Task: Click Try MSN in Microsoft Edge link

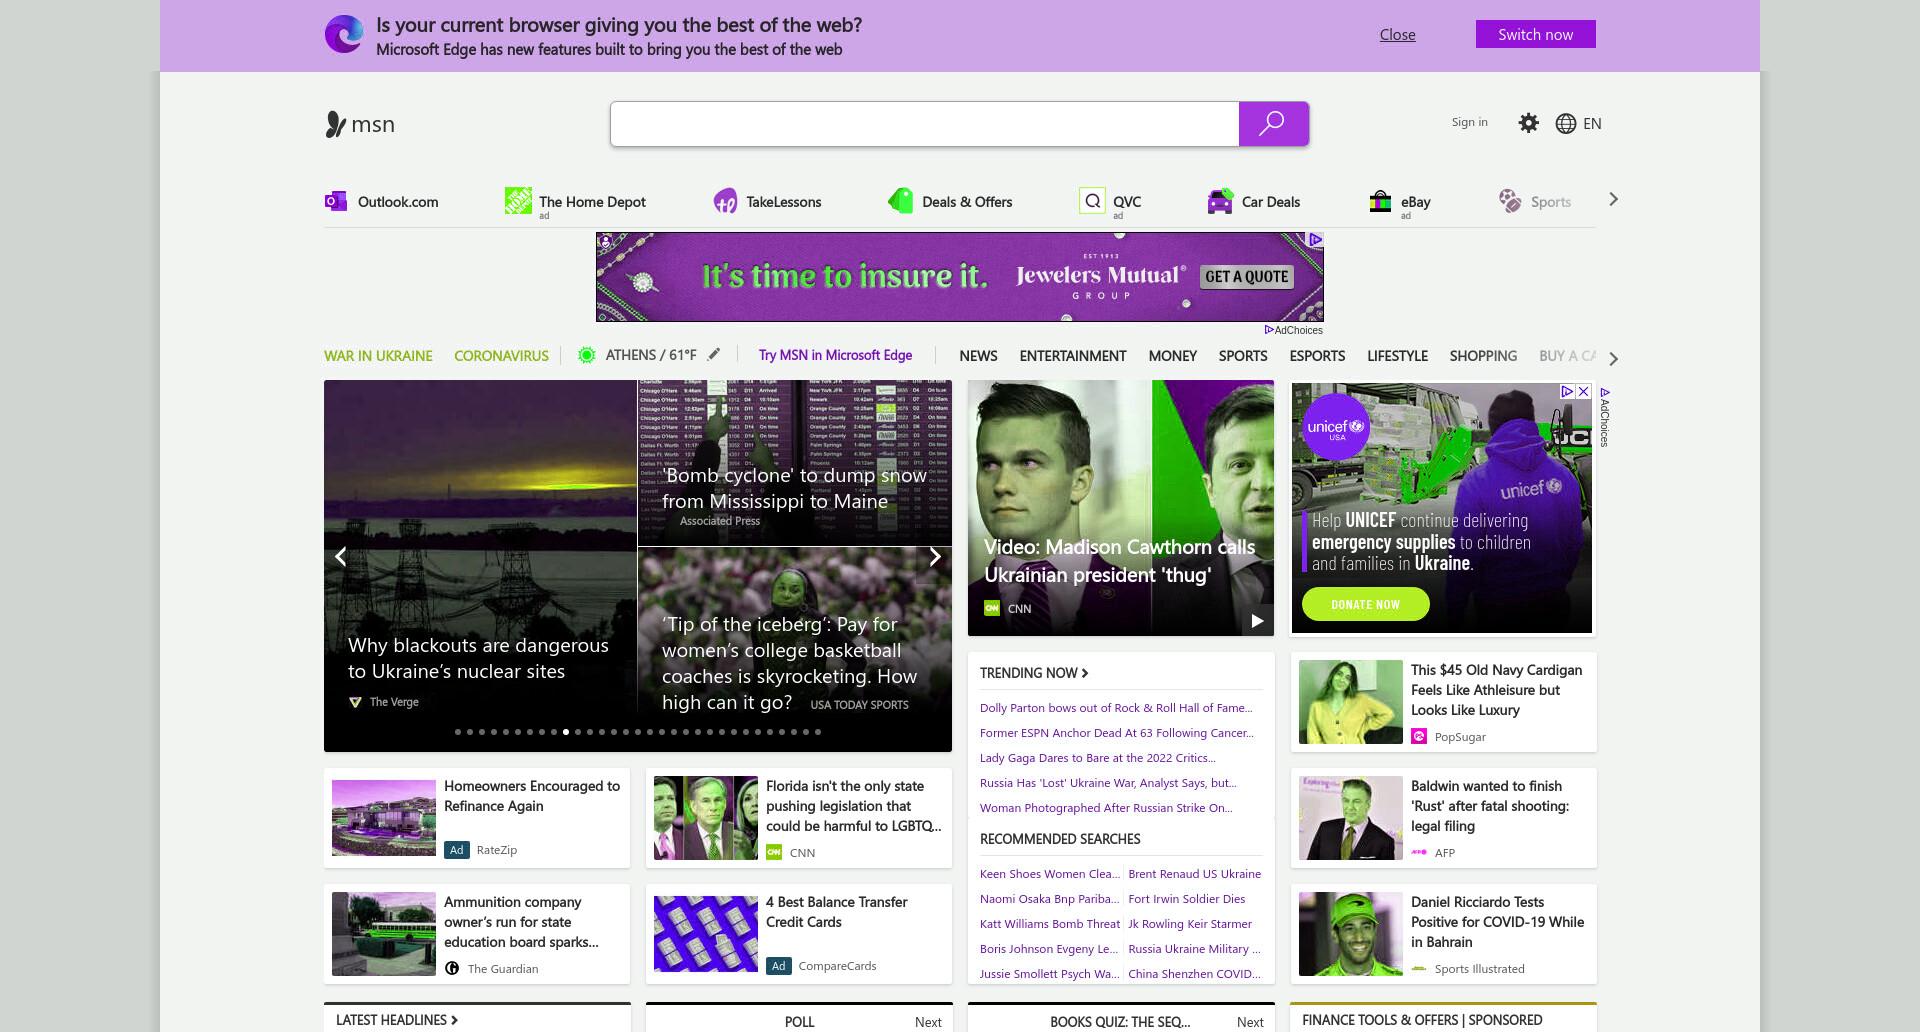Action: (835, 355)
